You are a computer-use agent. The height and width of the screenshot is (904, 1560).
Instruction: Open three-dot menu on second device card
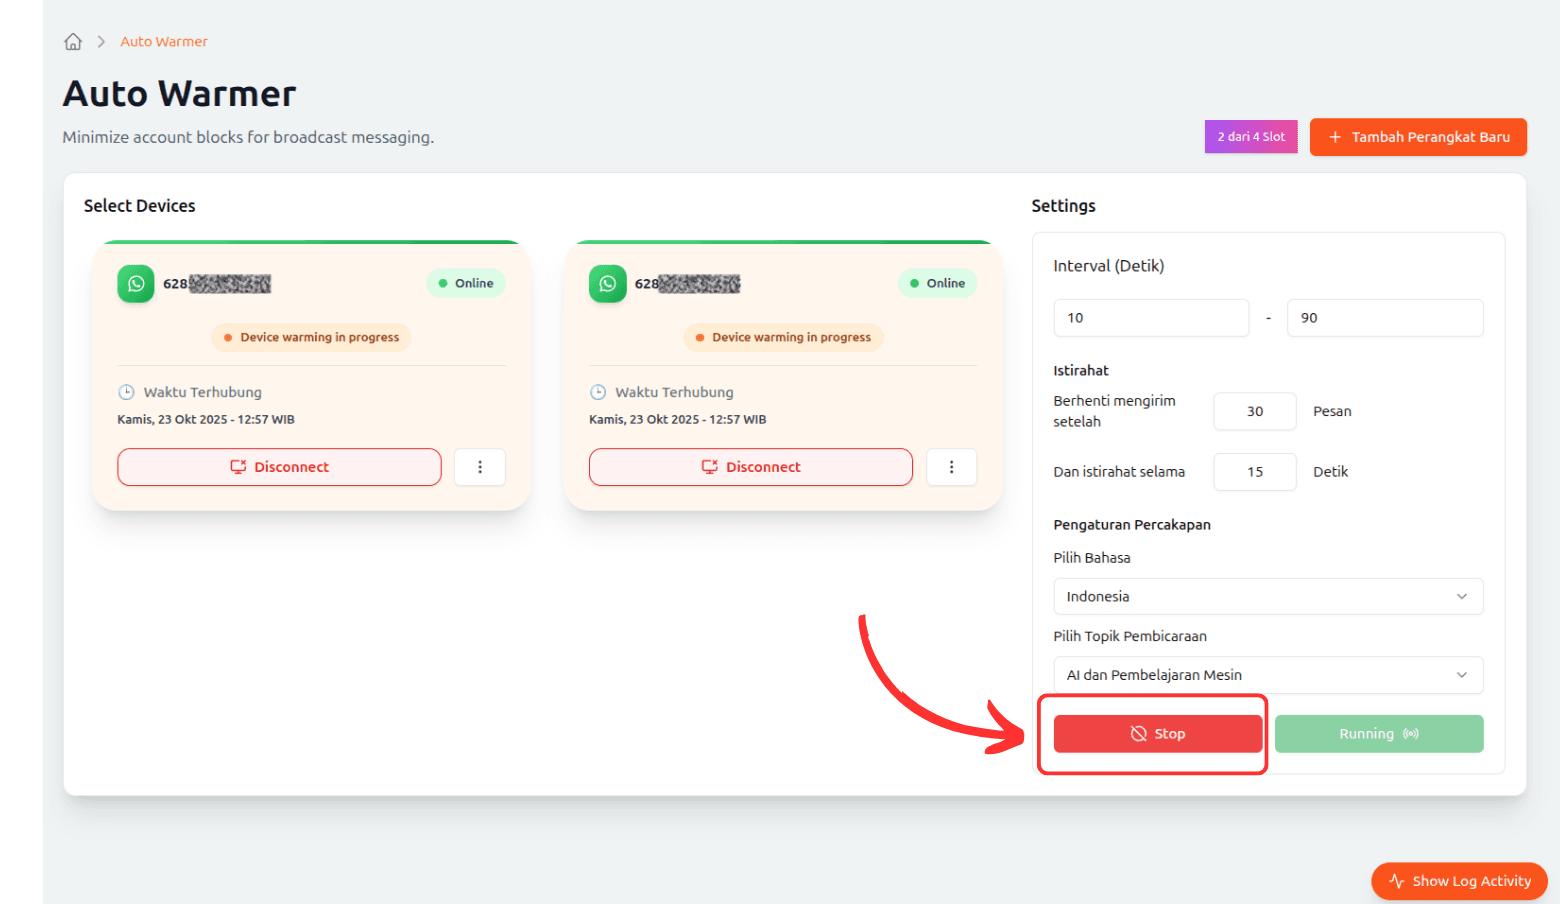coord(951,467)
